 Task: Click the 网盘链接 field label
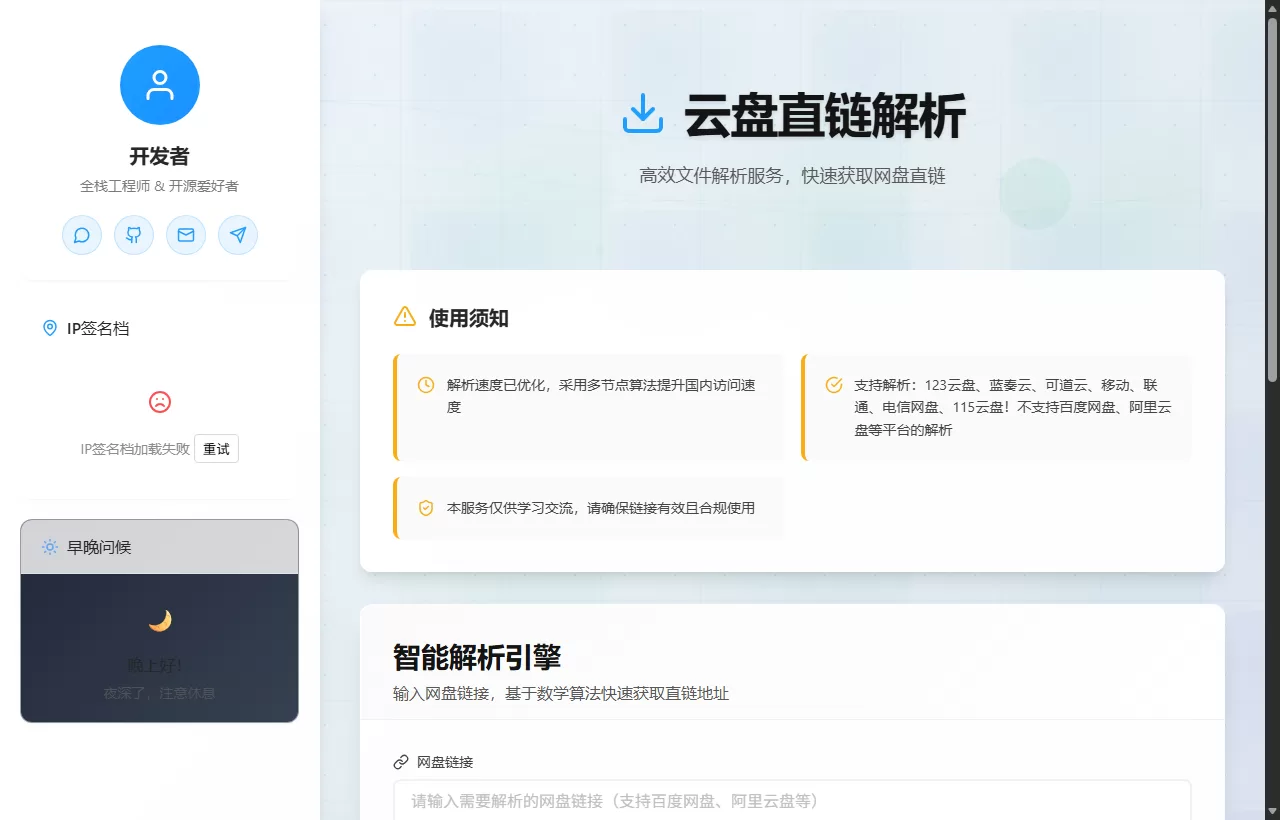[445, 762]
